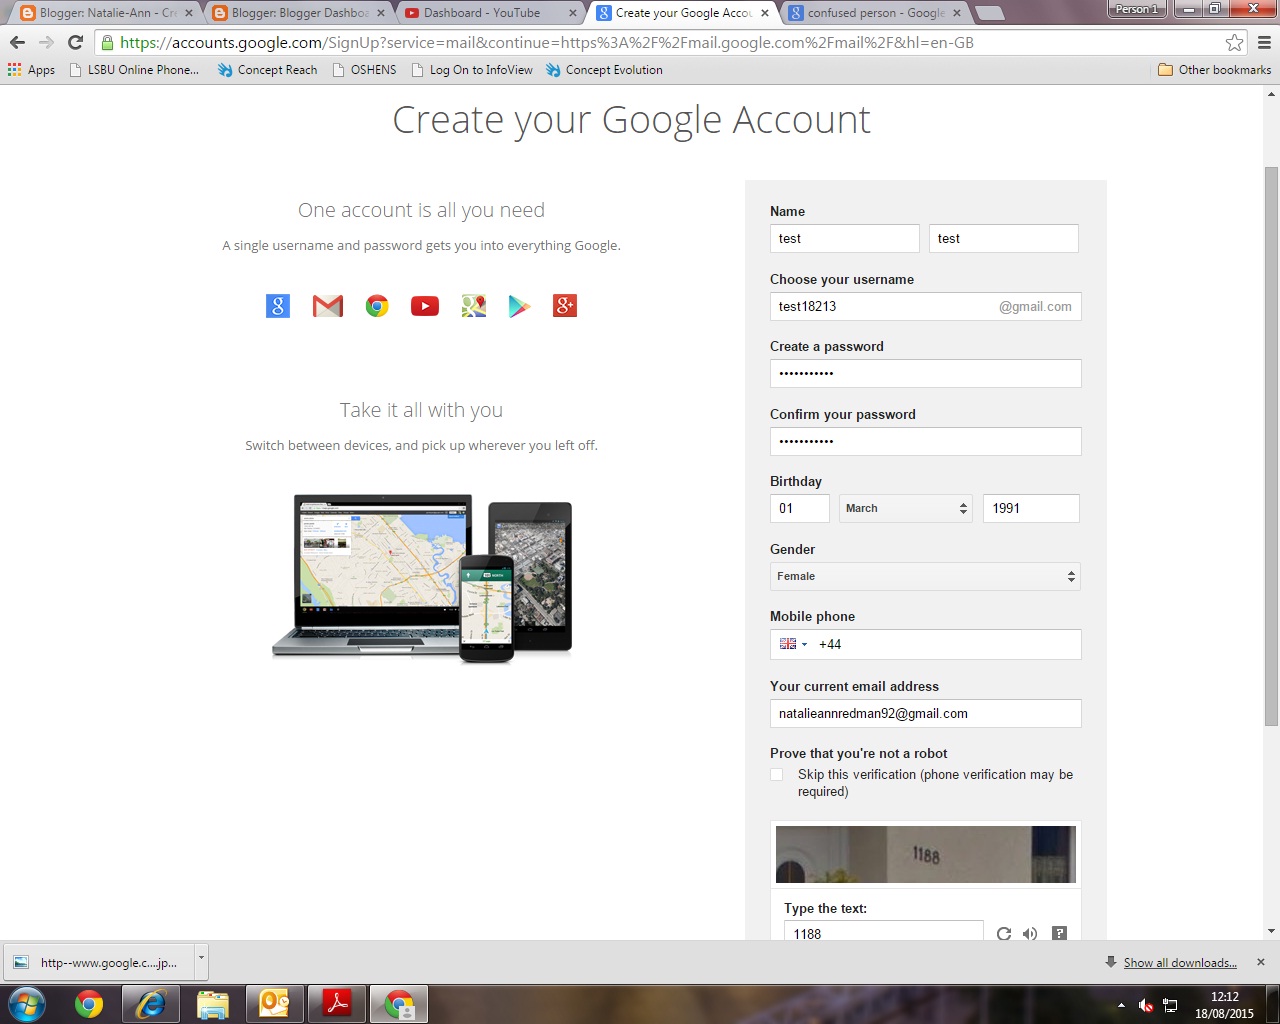This screenshot has height=1024, width=1280.
Task: Open the Gender dropdown
Action: (x=925, y=576)
